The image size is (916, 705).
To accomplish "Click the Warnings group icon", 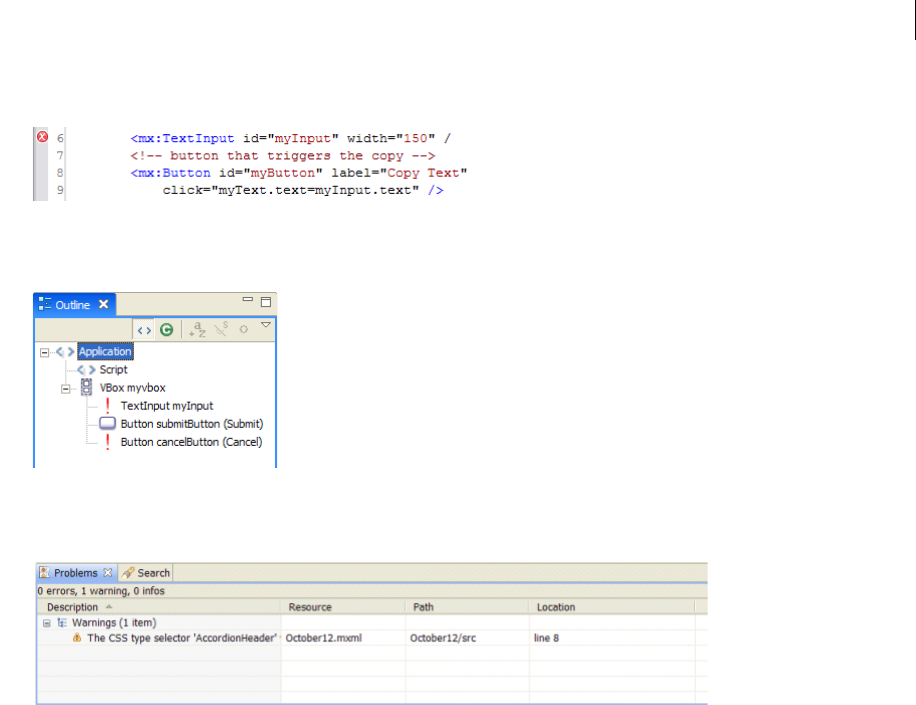I will 61,623.
